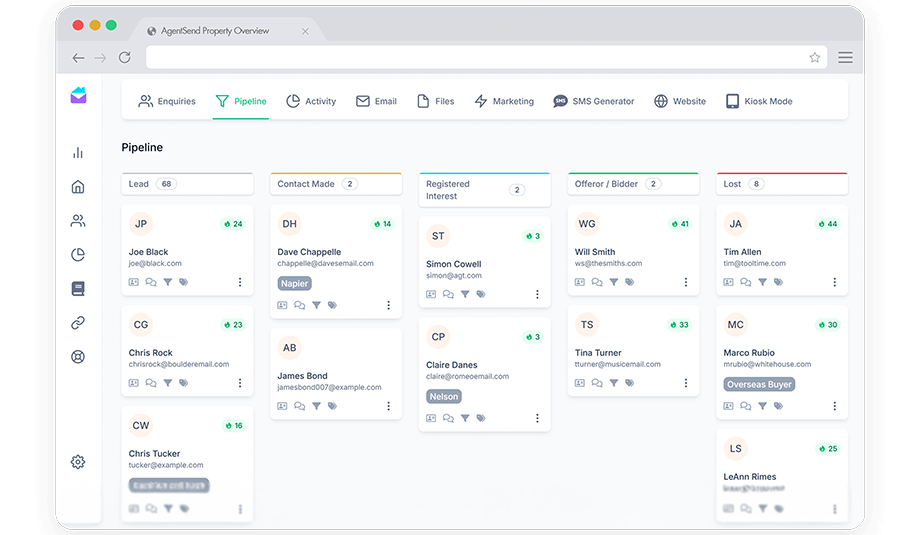Open the more options menu on Marco Rubio card
Screen dimensions: 898x535
(835, 406)
